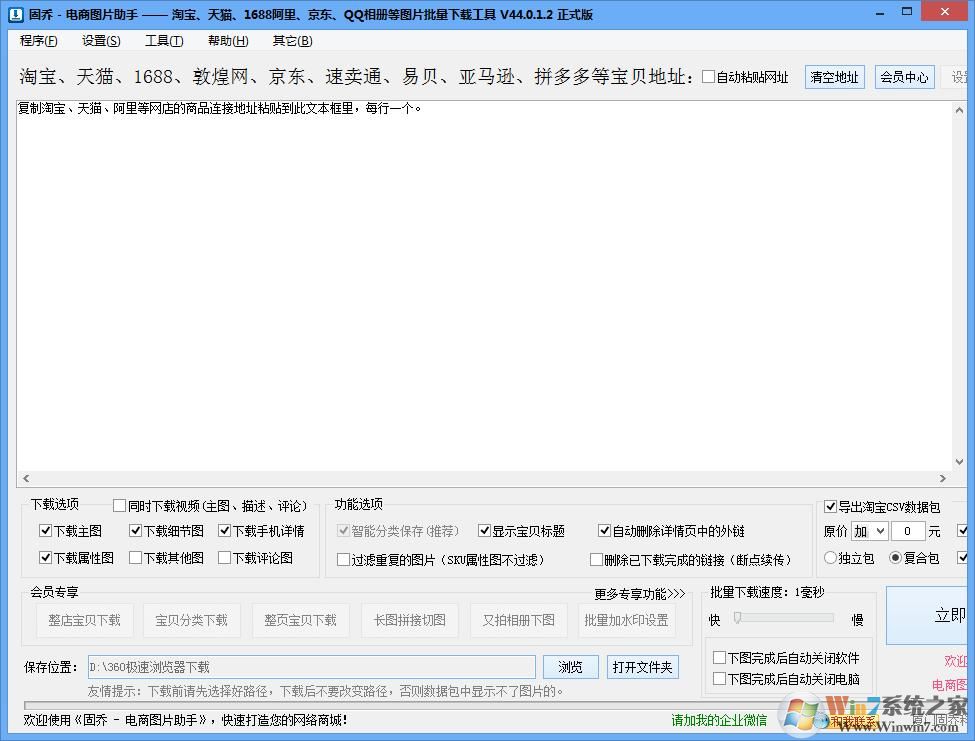Screen dimensions: 975x741
Task: Enable the 自动粘贴网址 checkbox
Action: tap(709, 77)
